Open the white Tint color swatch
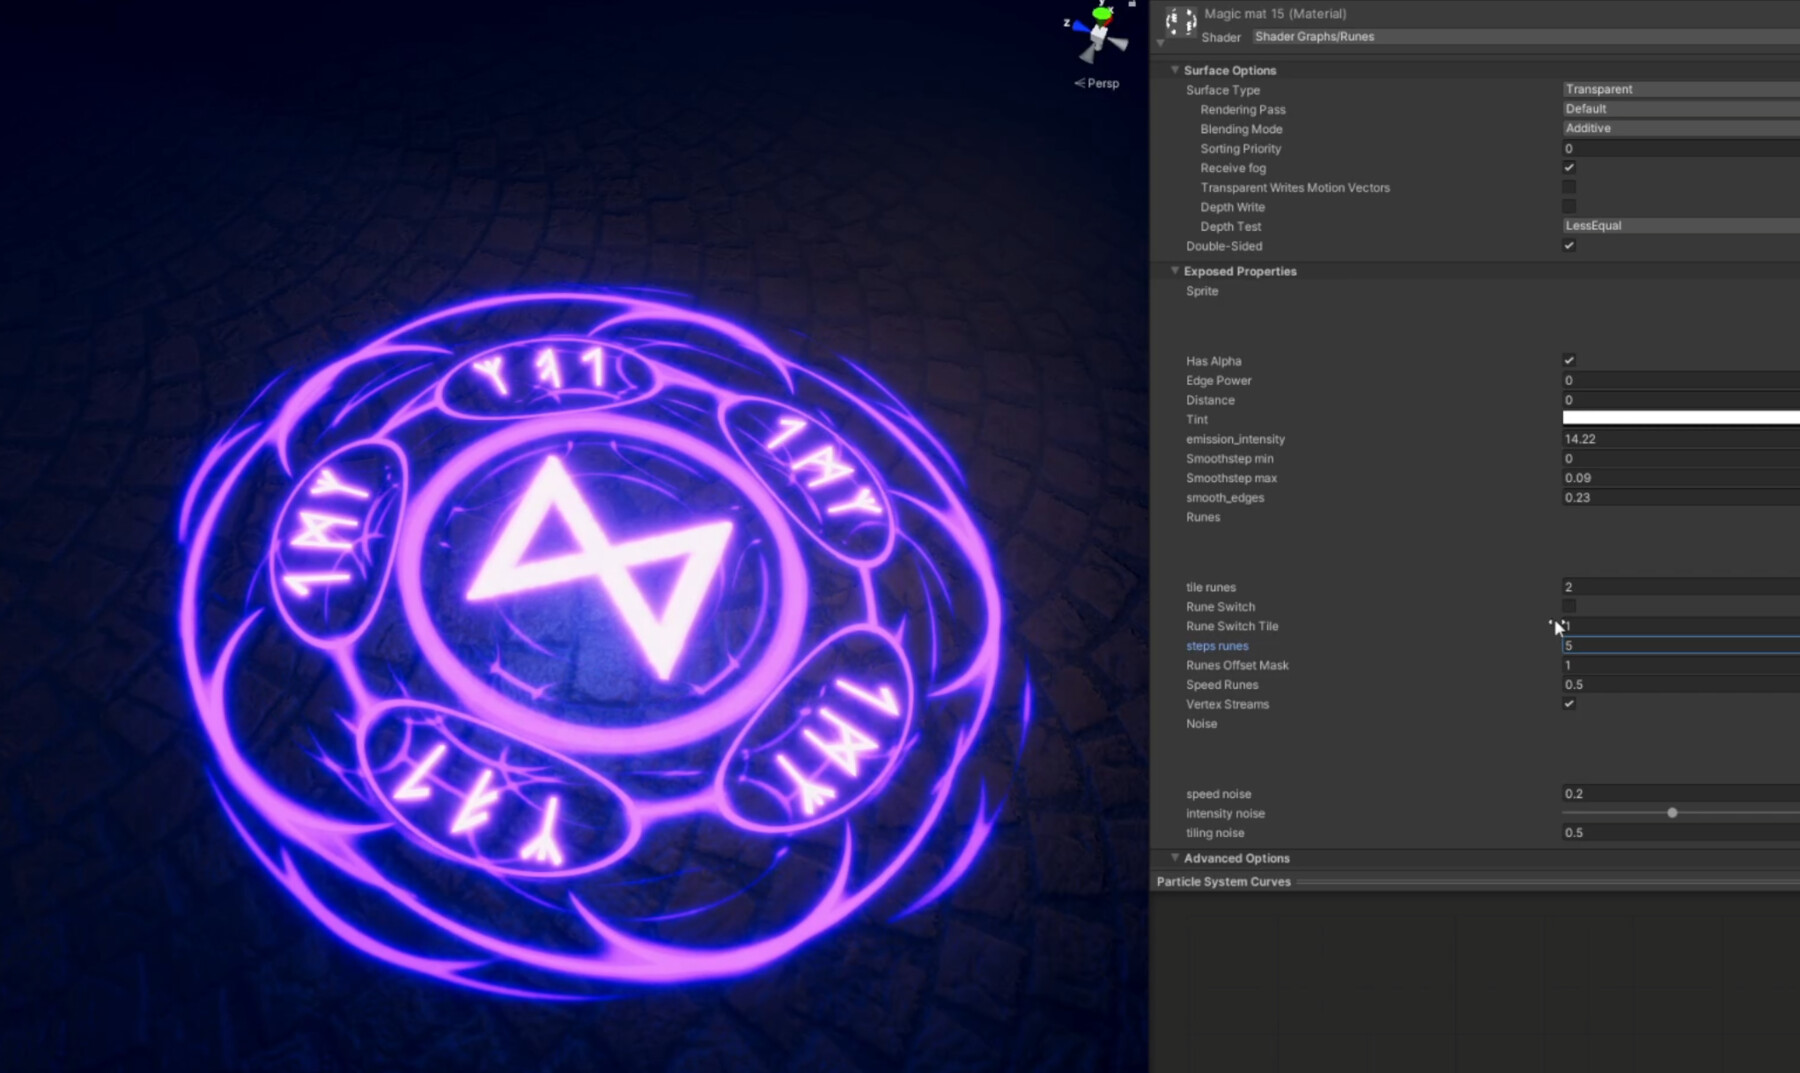 (1680, 419)
